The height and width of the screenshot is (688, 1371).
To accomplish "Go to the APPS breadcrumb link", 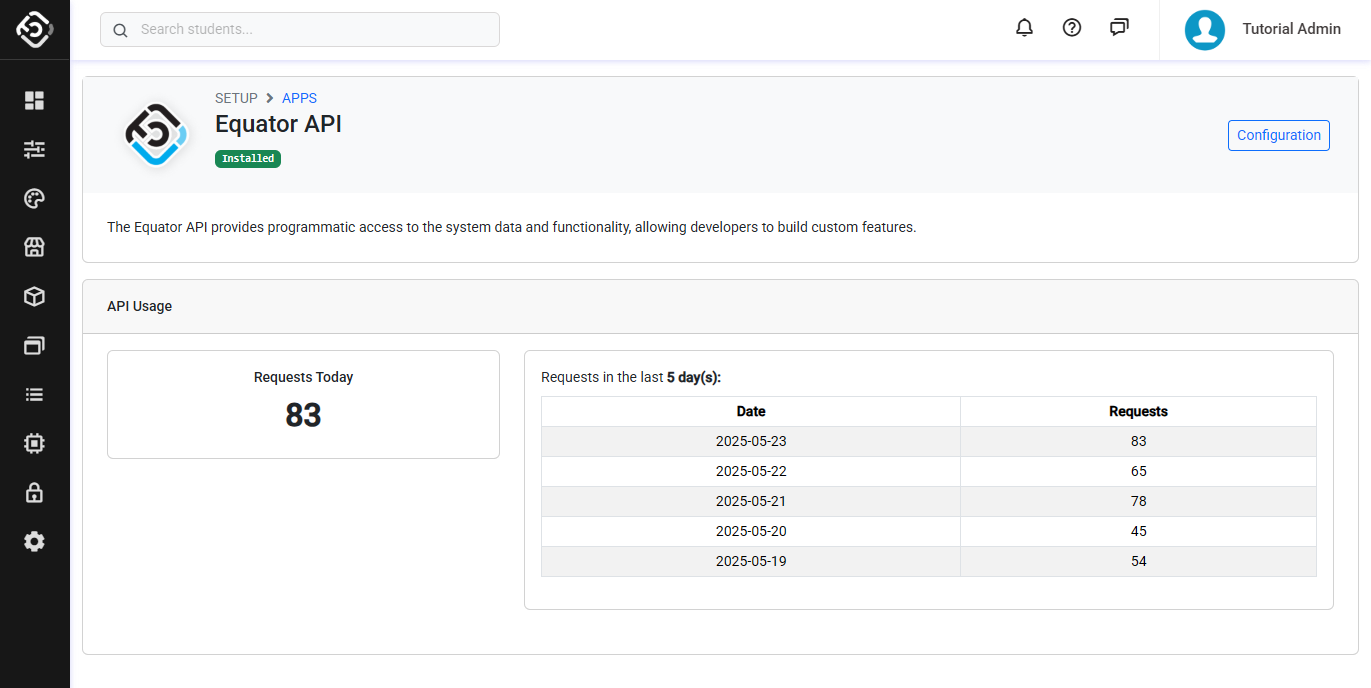I will click(299, 98).
